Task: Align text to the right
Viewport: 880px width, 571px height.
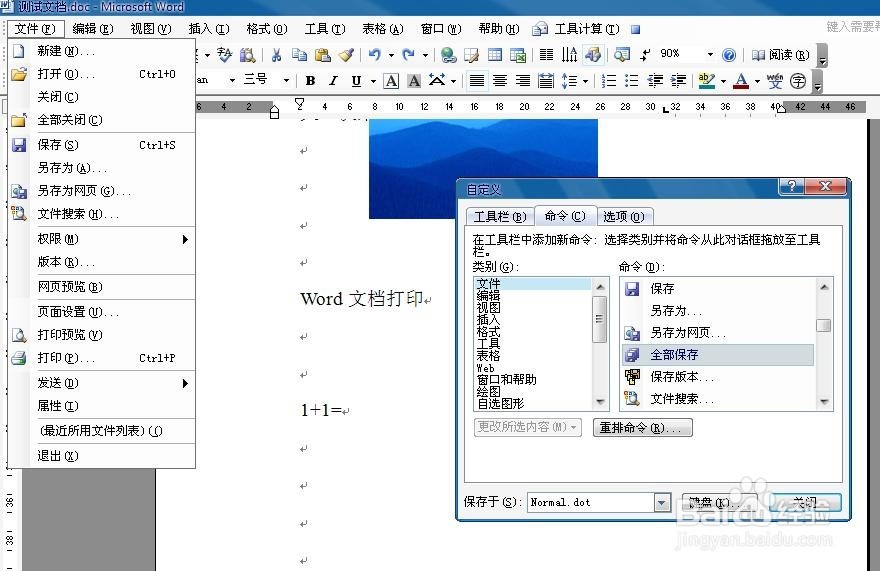Action: pos(523,81)
